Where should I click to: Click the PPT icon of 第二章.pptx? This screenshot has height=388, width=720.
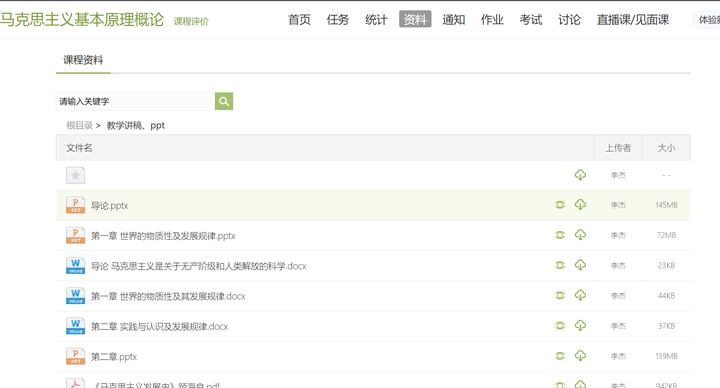pos(75,356)
